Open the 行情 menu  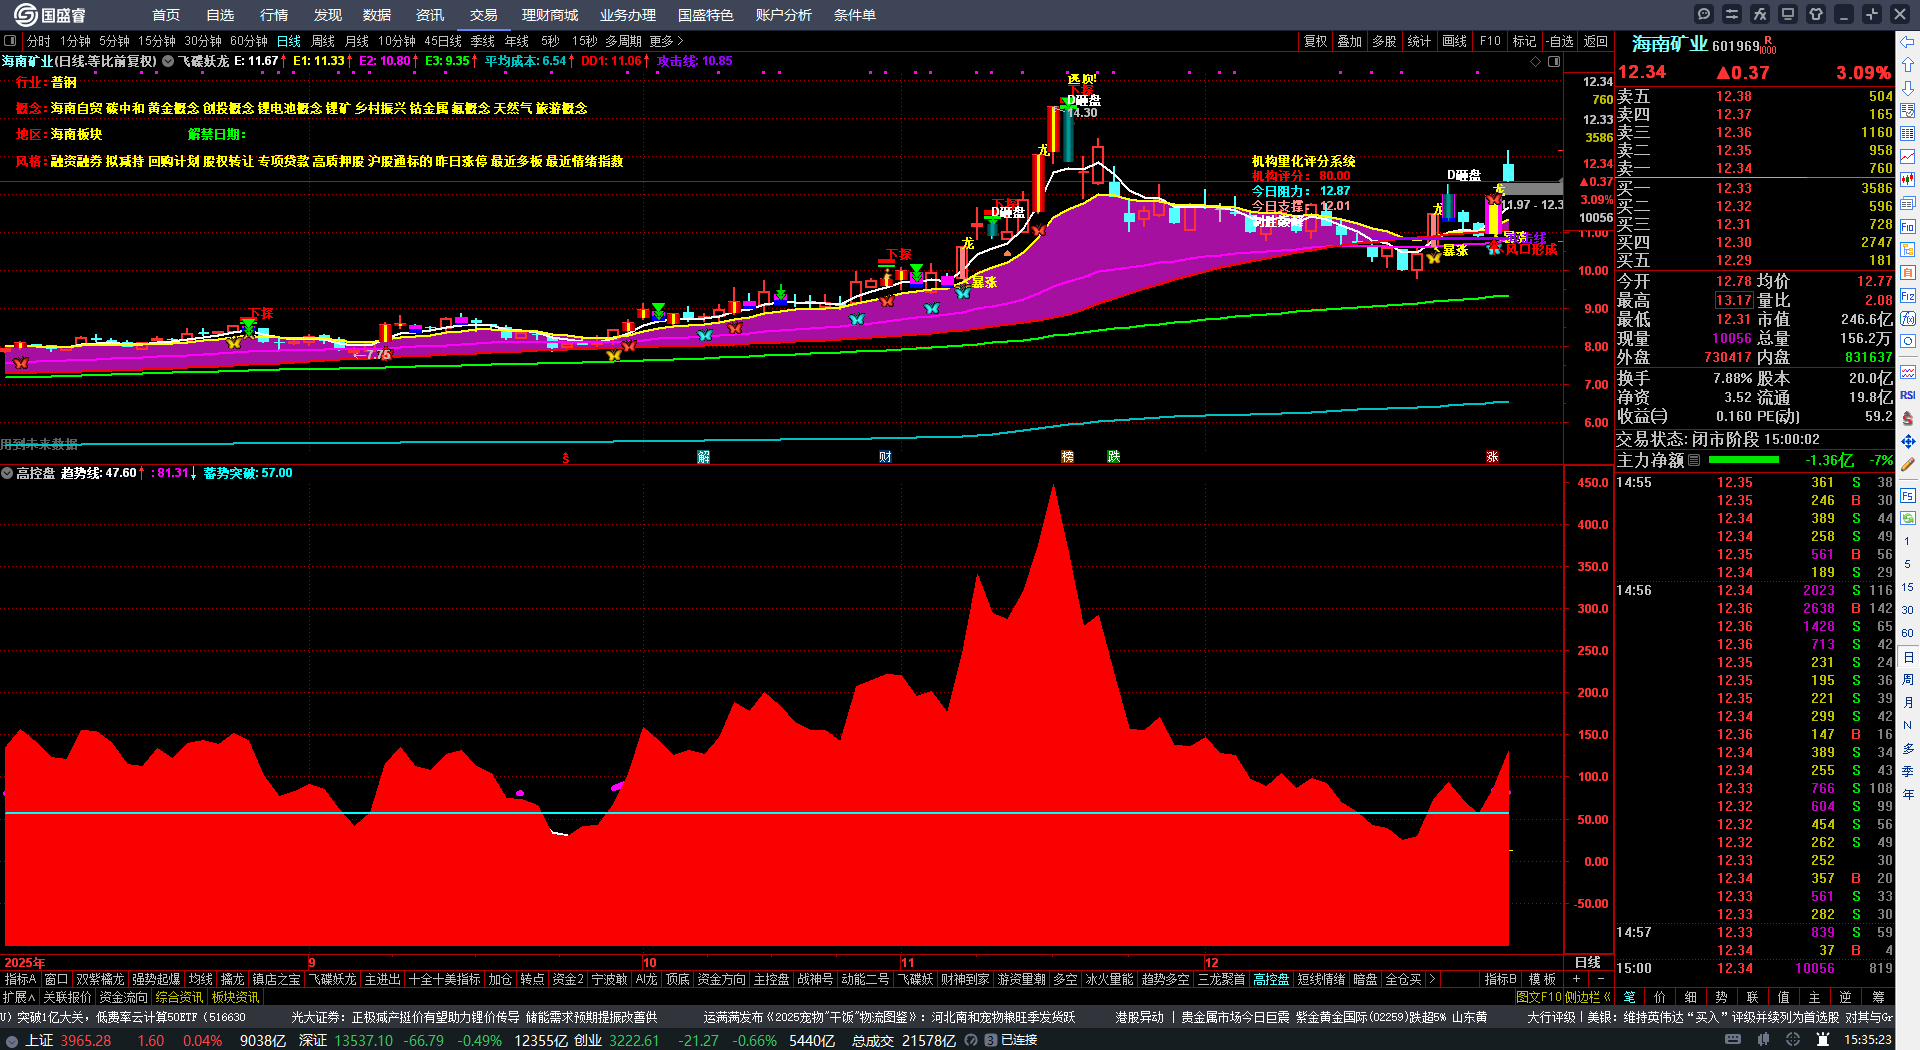(x=274, y=15)
